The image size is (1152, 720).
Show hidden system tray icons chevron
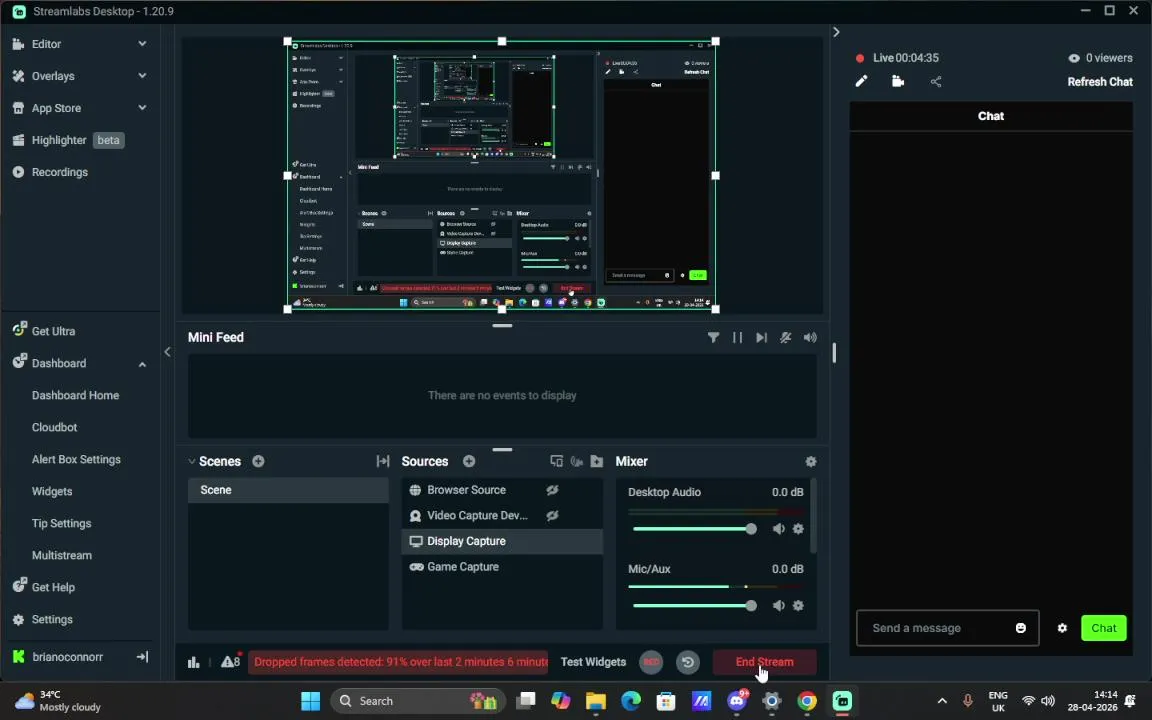tap(942, 701)
